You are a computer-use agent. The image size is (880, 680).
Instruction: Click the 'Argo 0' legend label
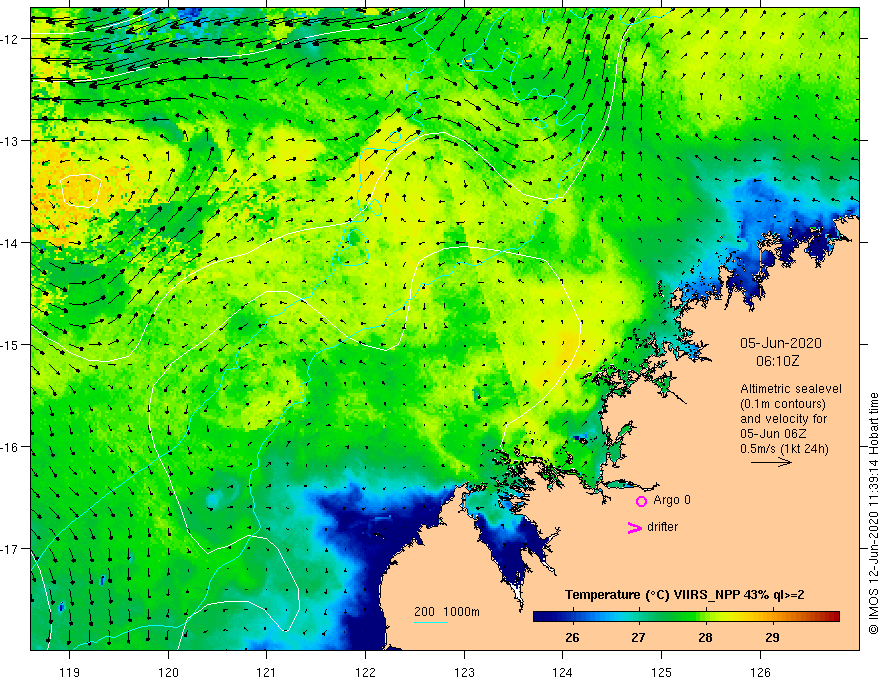click(x=672, y=500)
